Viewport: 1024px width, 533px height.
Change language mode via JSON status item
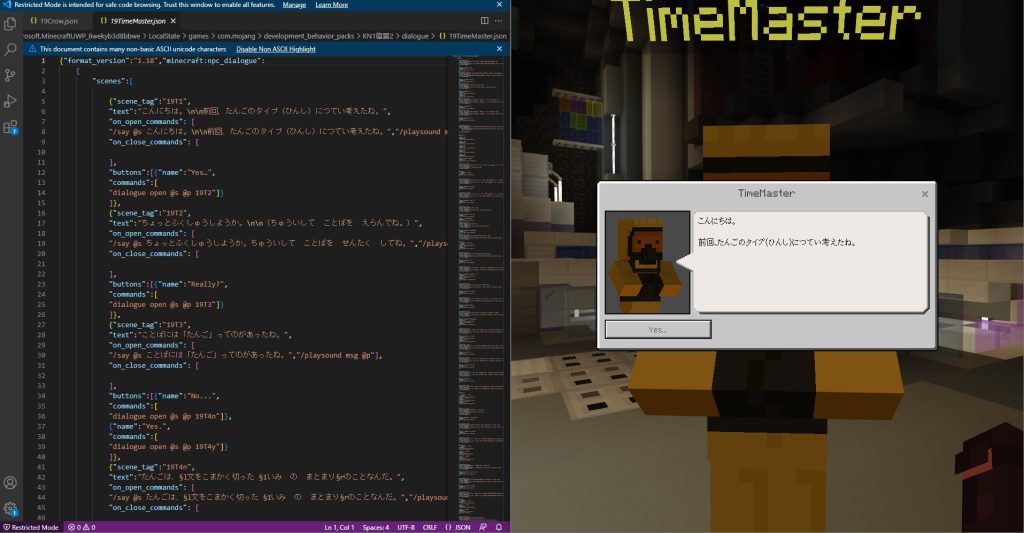pos(458,527)
